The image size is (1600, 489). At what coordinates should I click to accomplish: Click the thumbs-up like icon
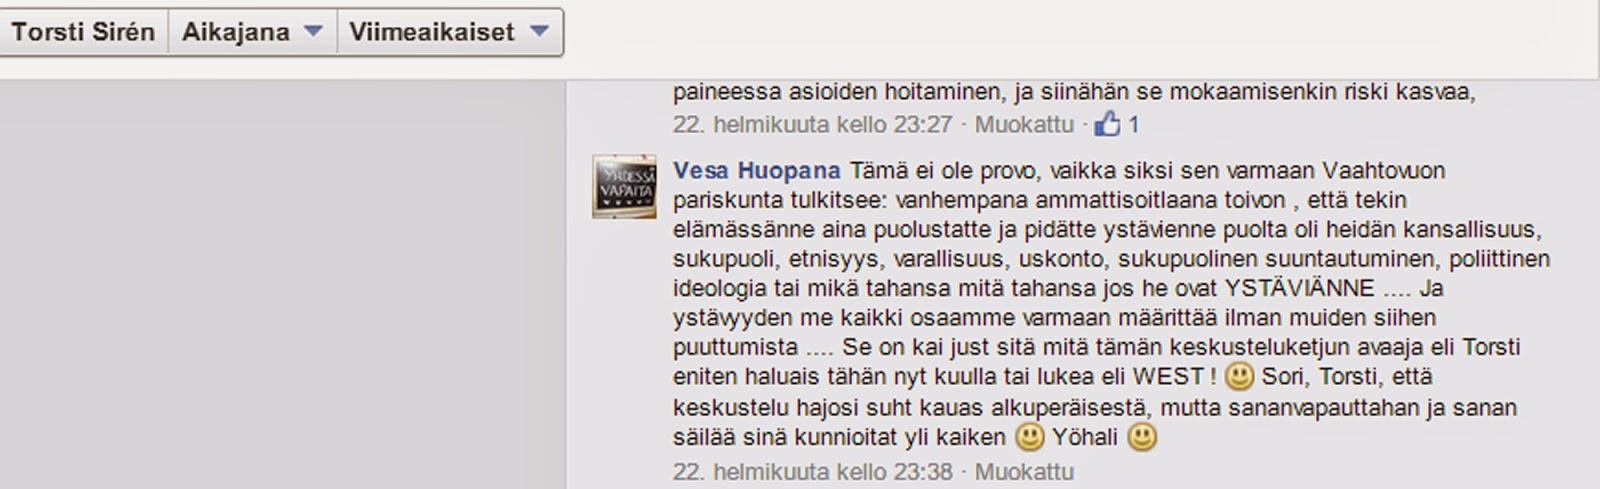(x=1107, y=124)
